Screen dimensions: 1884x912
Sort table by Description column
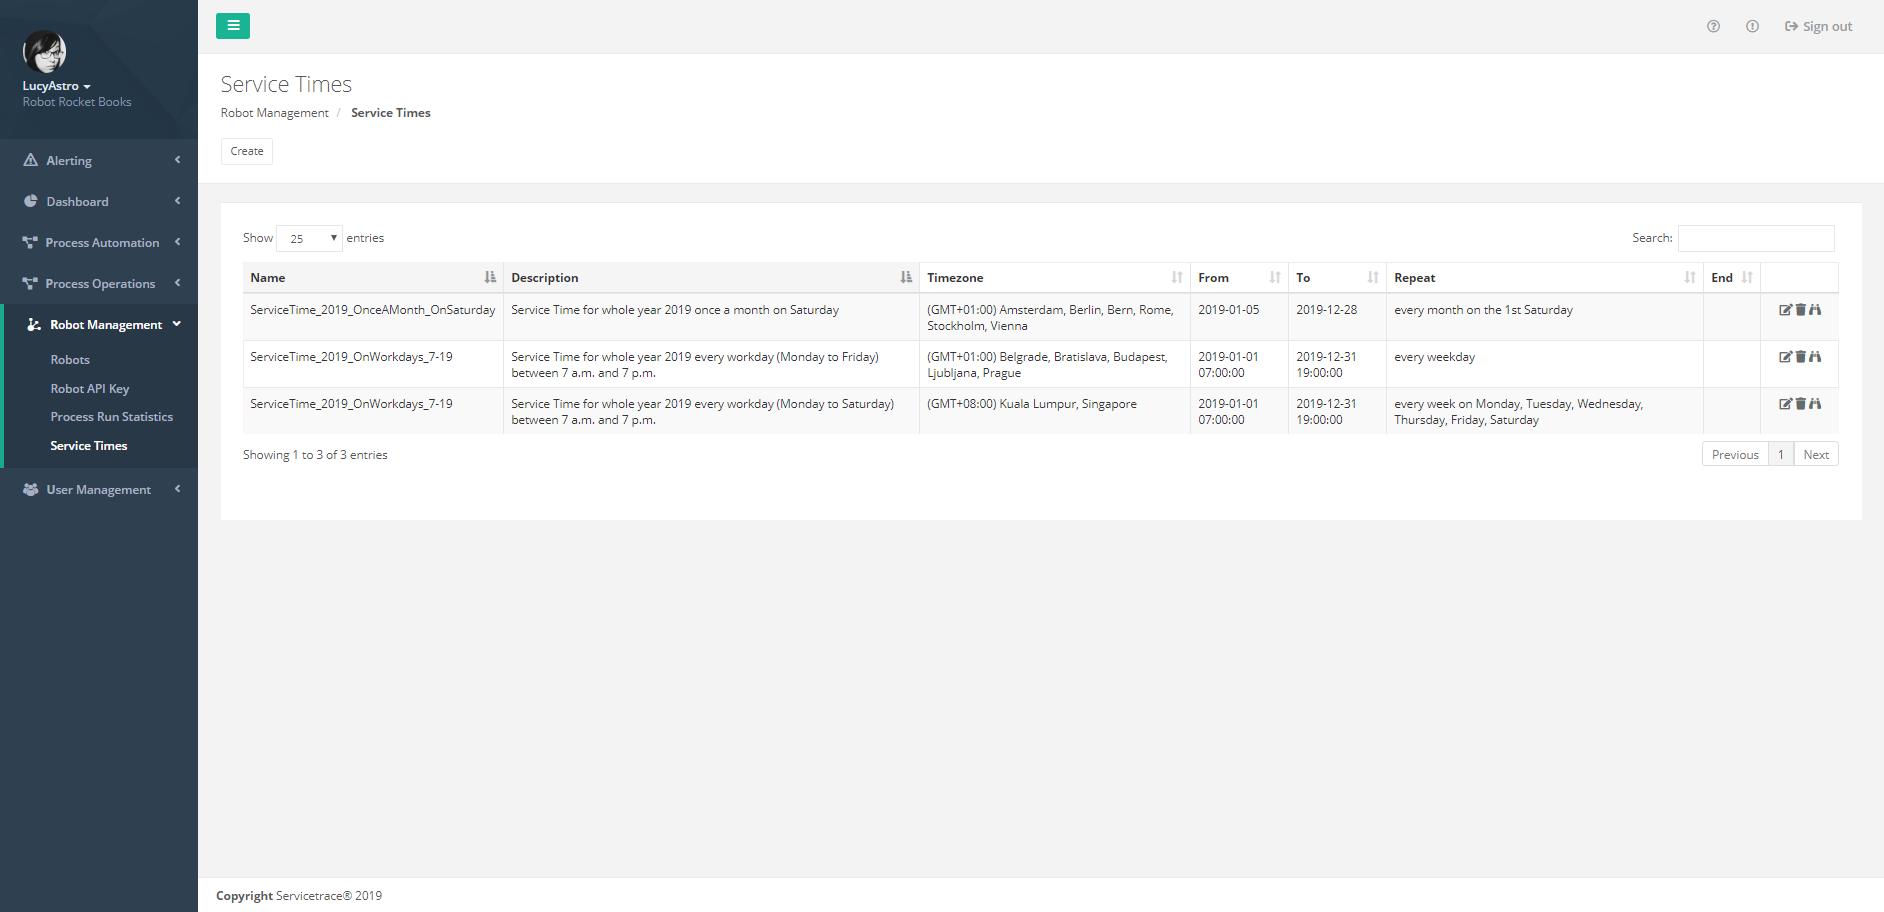coord(711,277)
